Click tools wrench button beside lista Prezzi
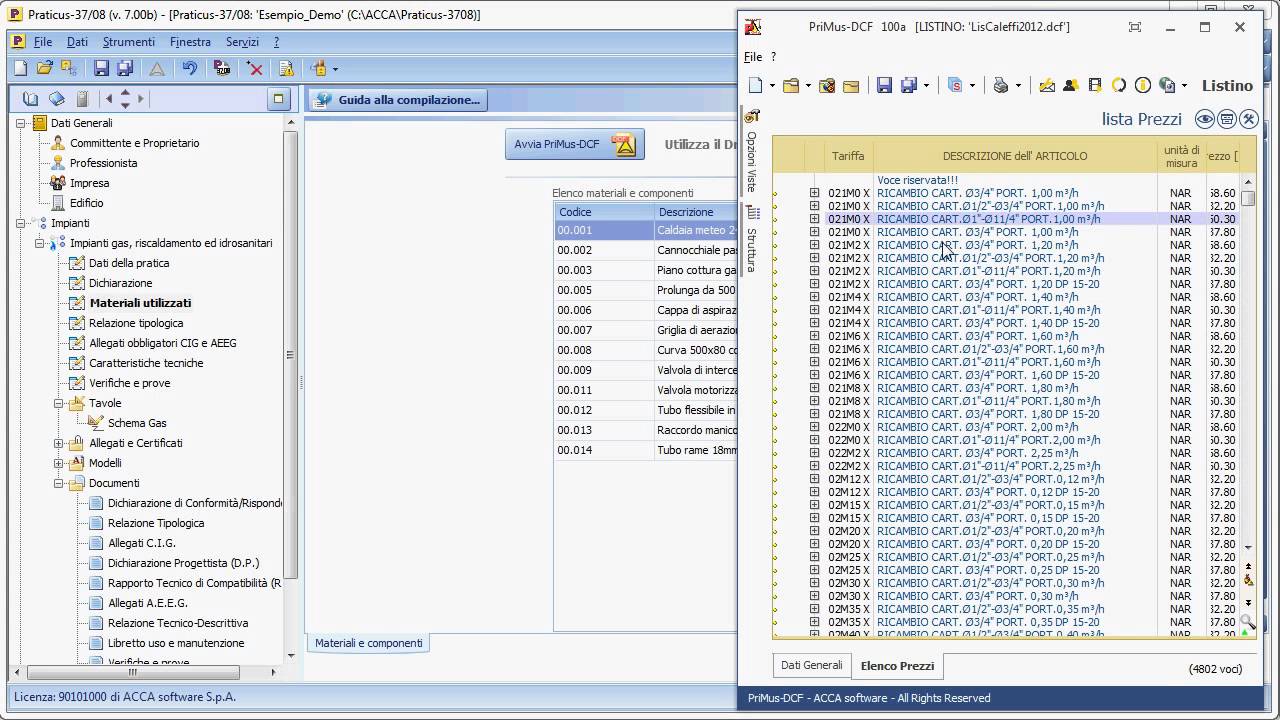The image size is (1280, 720). point(1249,119)
